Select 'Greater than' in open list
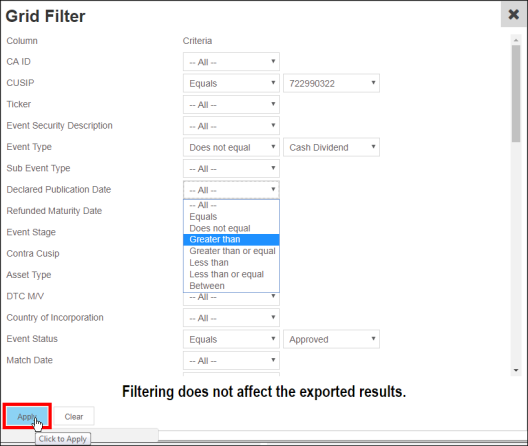The width and height of the screenshot is (528, 446). pos(231,240)
